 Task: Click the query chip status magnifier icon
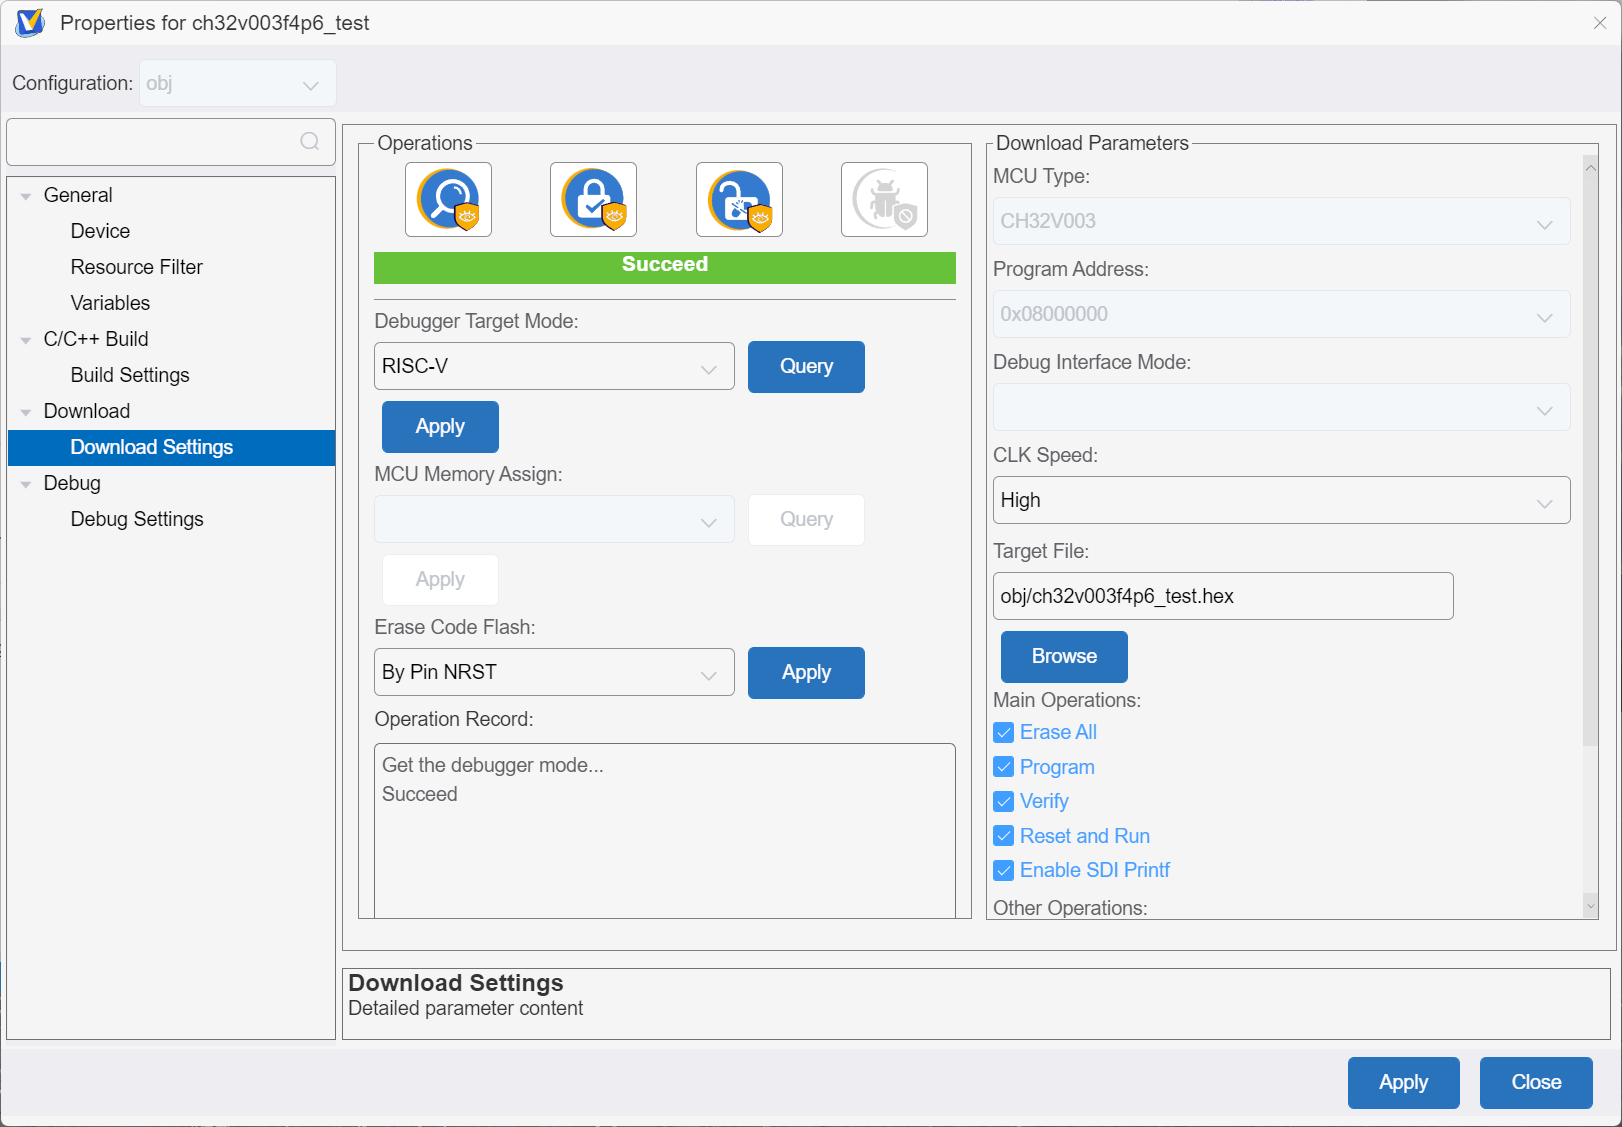tap(448, 199)
